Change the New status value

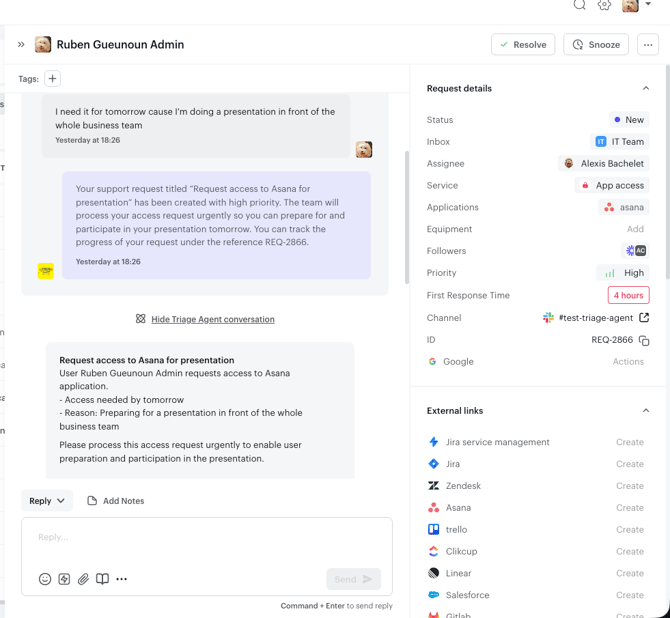629,120
